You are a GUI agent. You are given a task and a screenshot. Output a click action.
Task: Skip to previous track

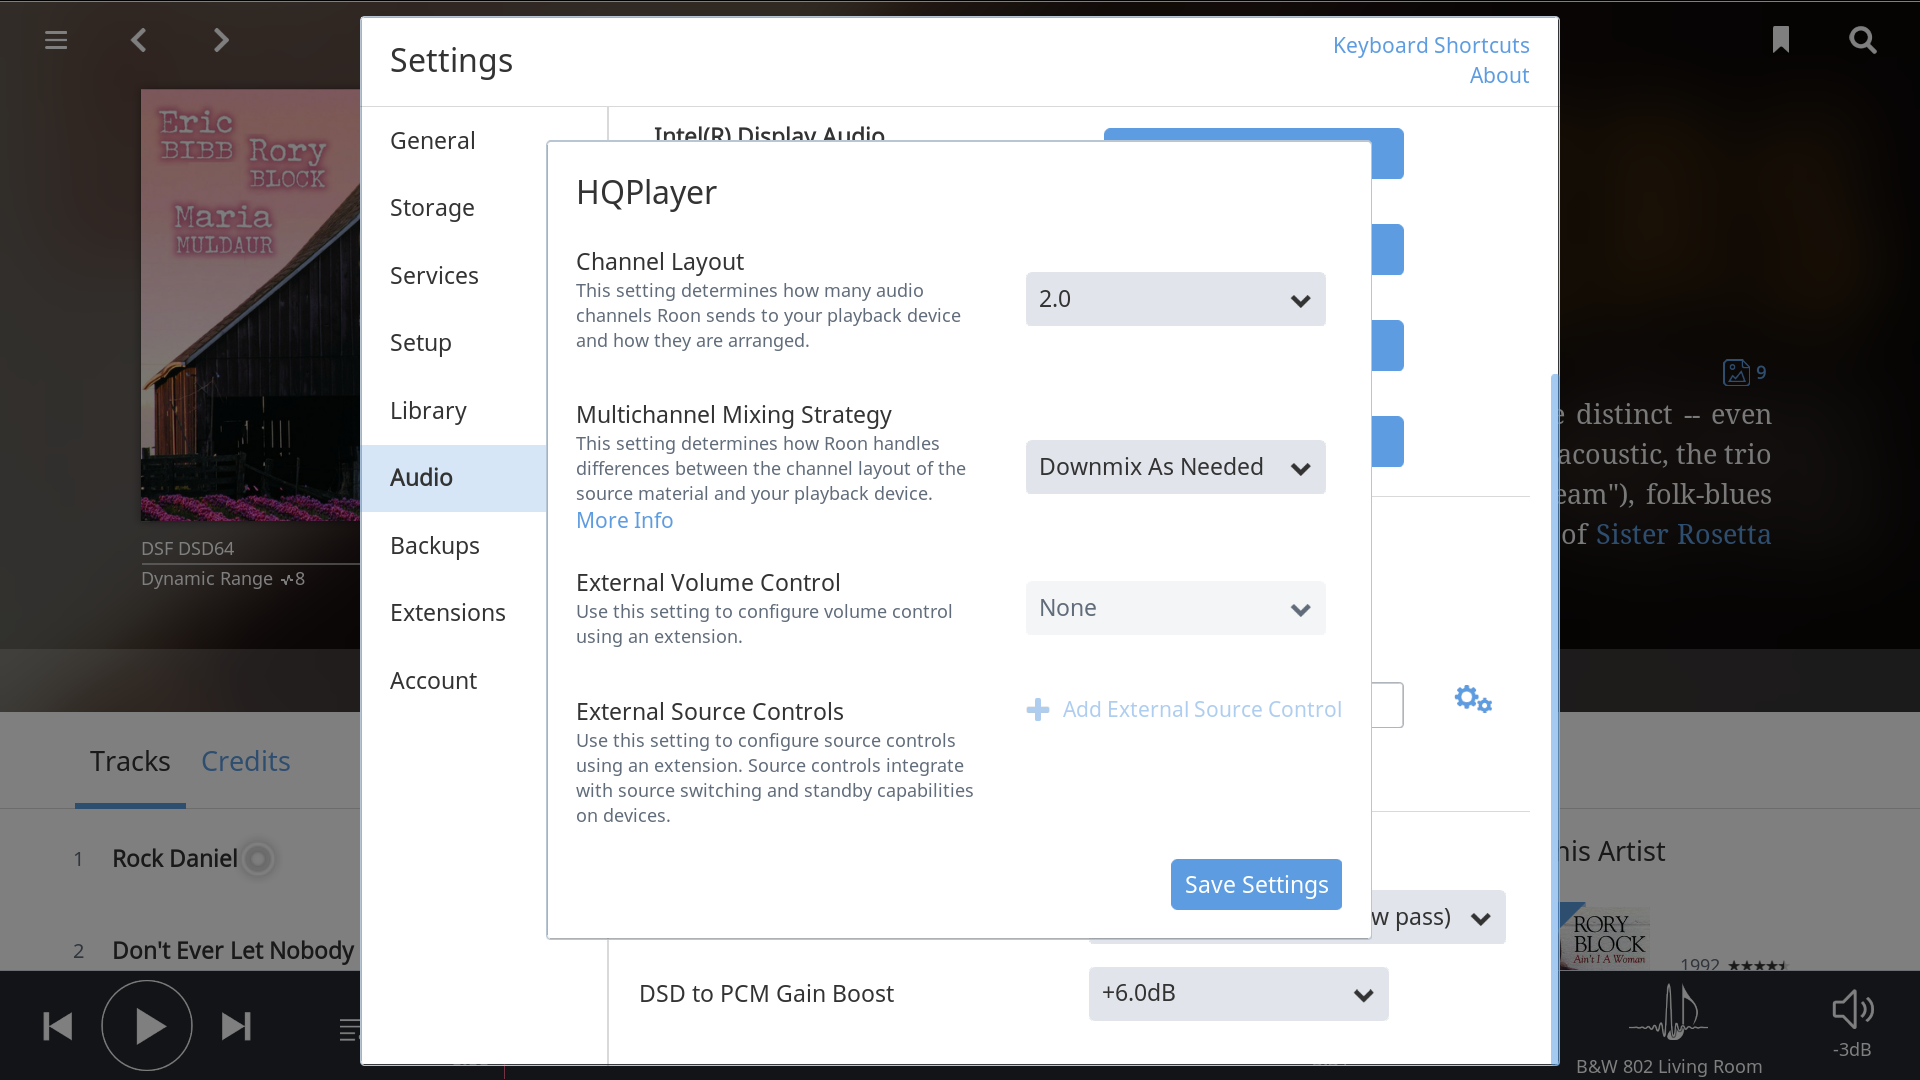click(x=58, y=1026)
